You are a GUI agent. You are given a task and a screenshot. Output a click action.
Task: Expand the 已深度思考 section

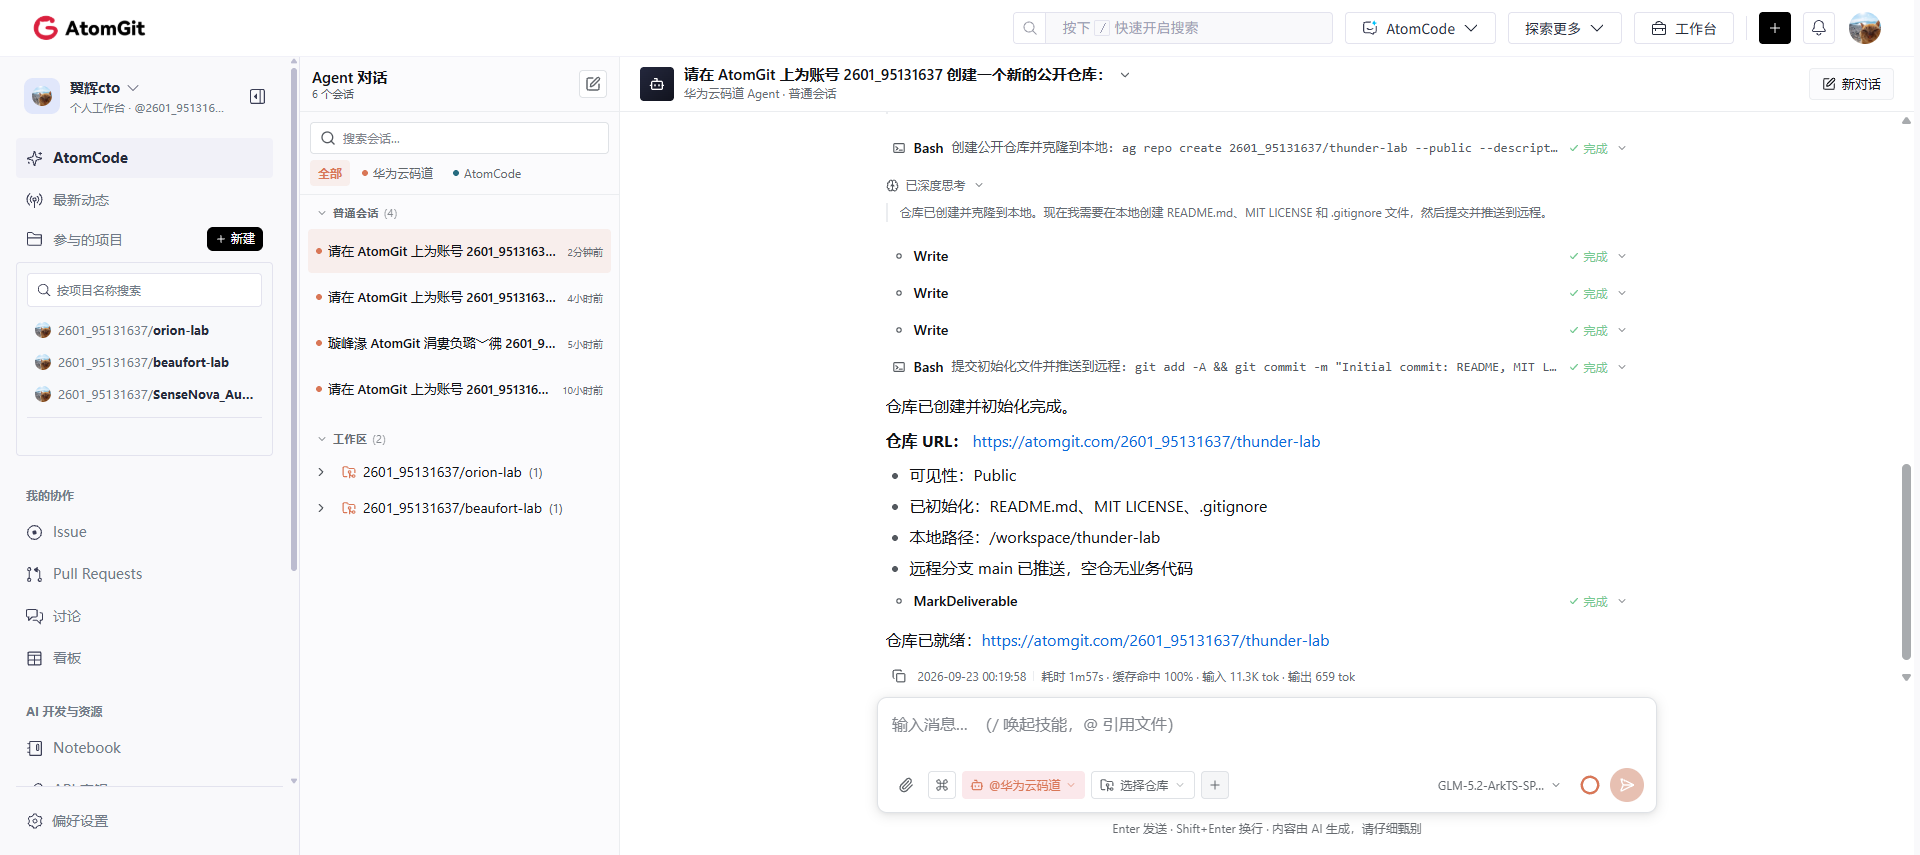click(979, 185)
